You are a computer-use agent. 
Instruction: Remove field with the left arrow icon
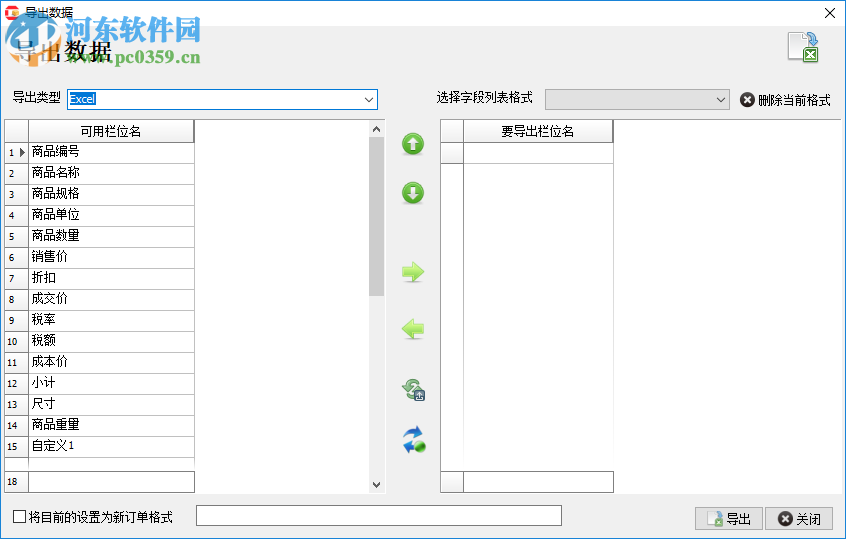point(413,329)
